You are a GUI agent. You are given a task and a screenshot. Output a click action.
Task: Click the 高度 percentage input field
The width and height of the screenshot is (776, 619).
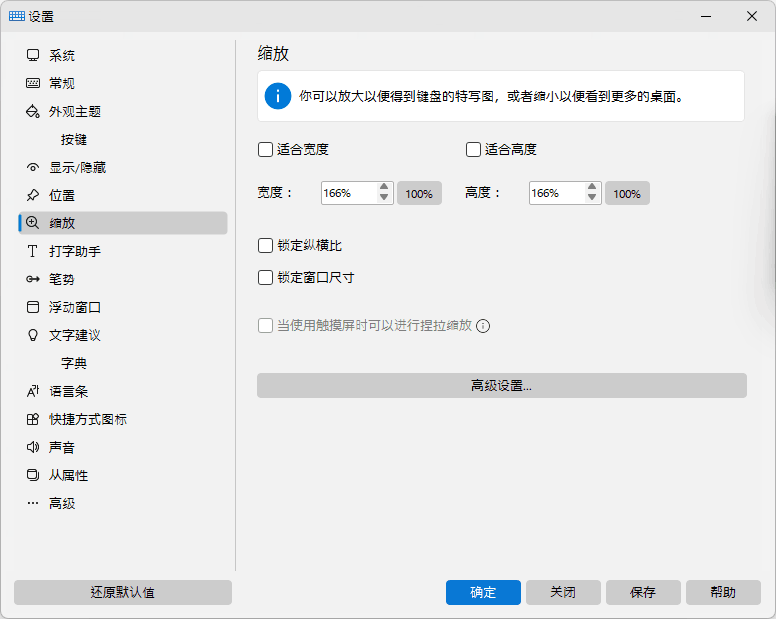pyautogui.click(x=557, y=193)
